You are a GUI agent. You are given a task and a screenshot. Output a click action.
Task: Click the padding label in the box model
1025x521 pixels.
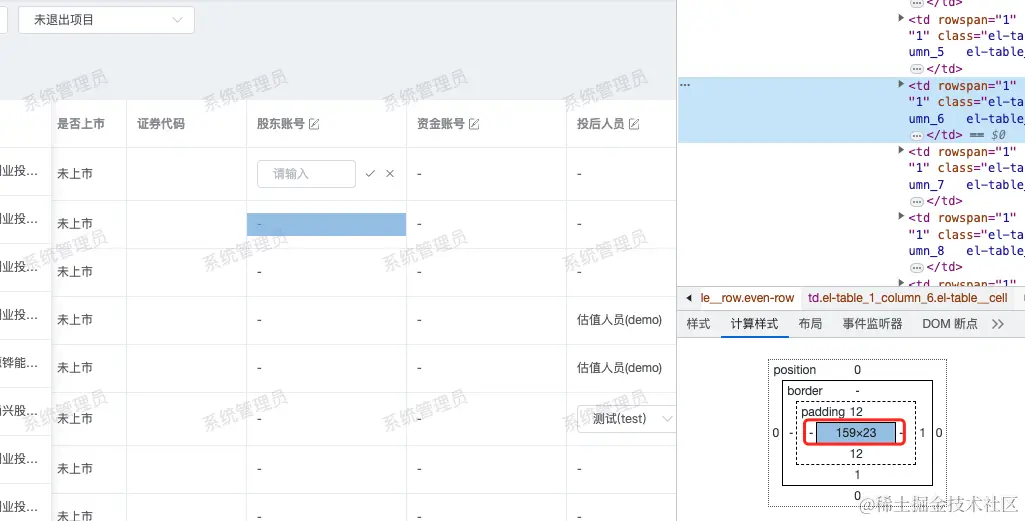[x=823, y=412]
